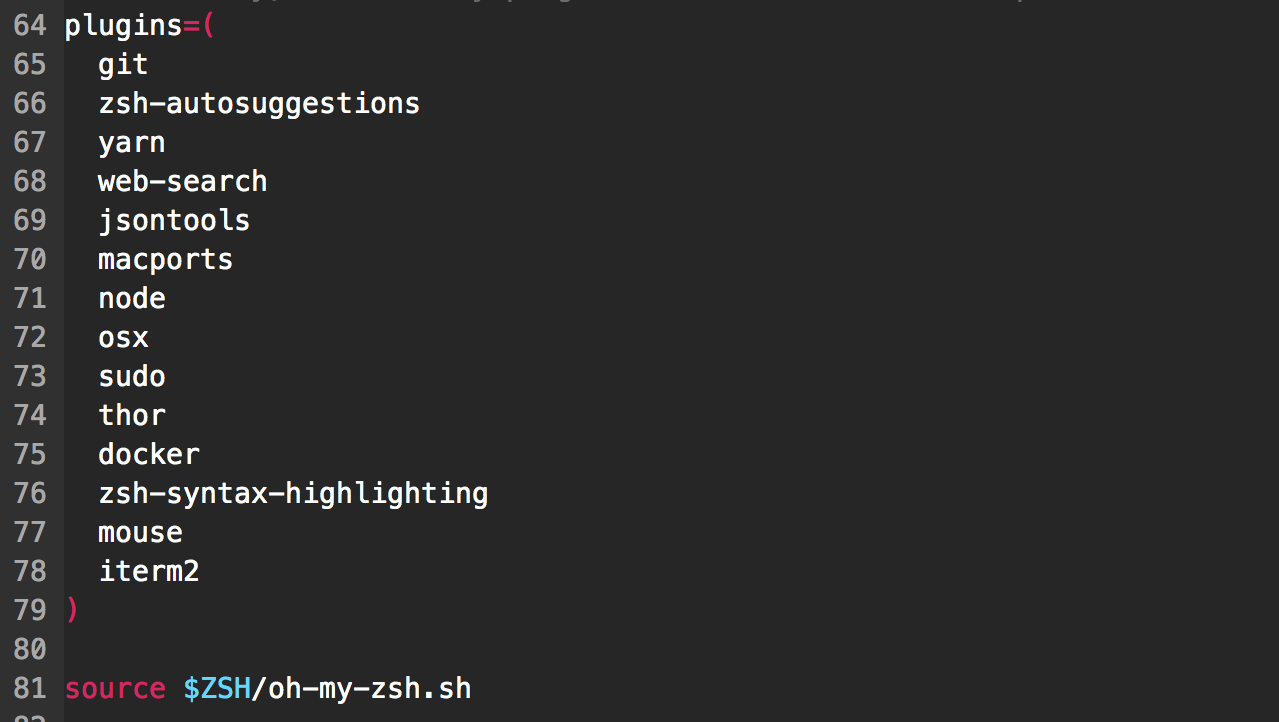Click the "docker" plugin name
This screenshot has height=722, width=1279.
(x=148, y=455)
